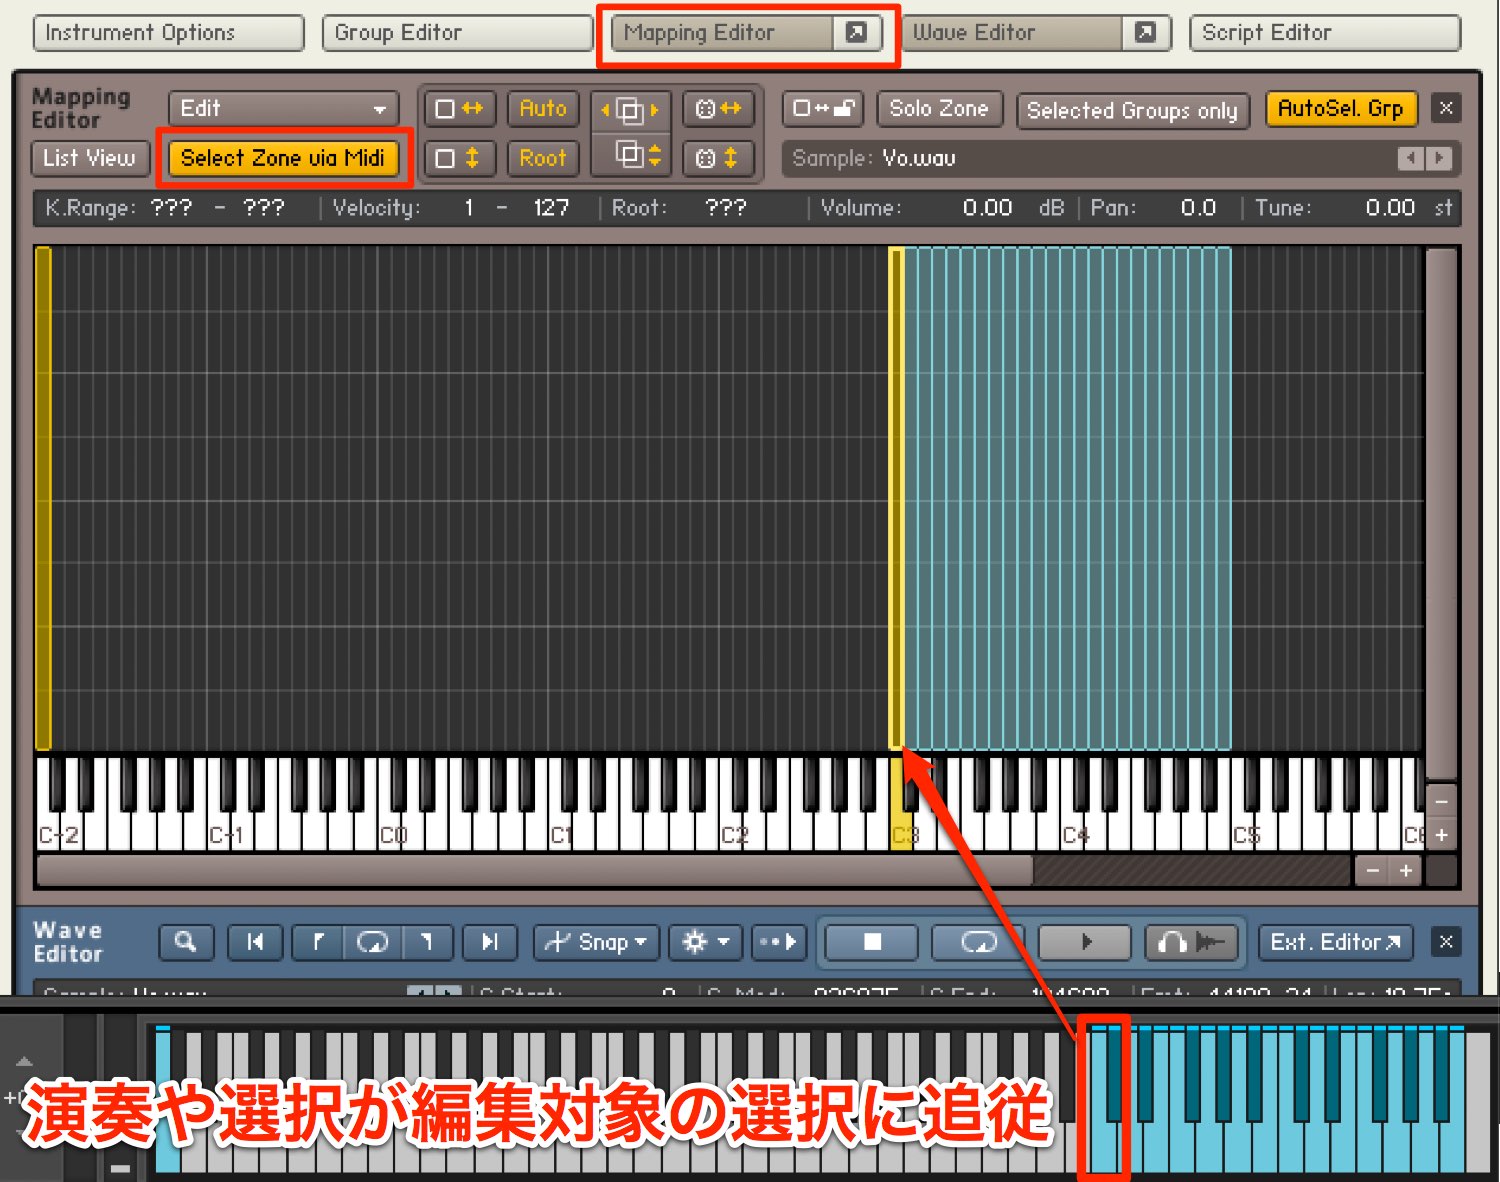Open the Instrument Options tab
1500x1182 pixels.
168,33
